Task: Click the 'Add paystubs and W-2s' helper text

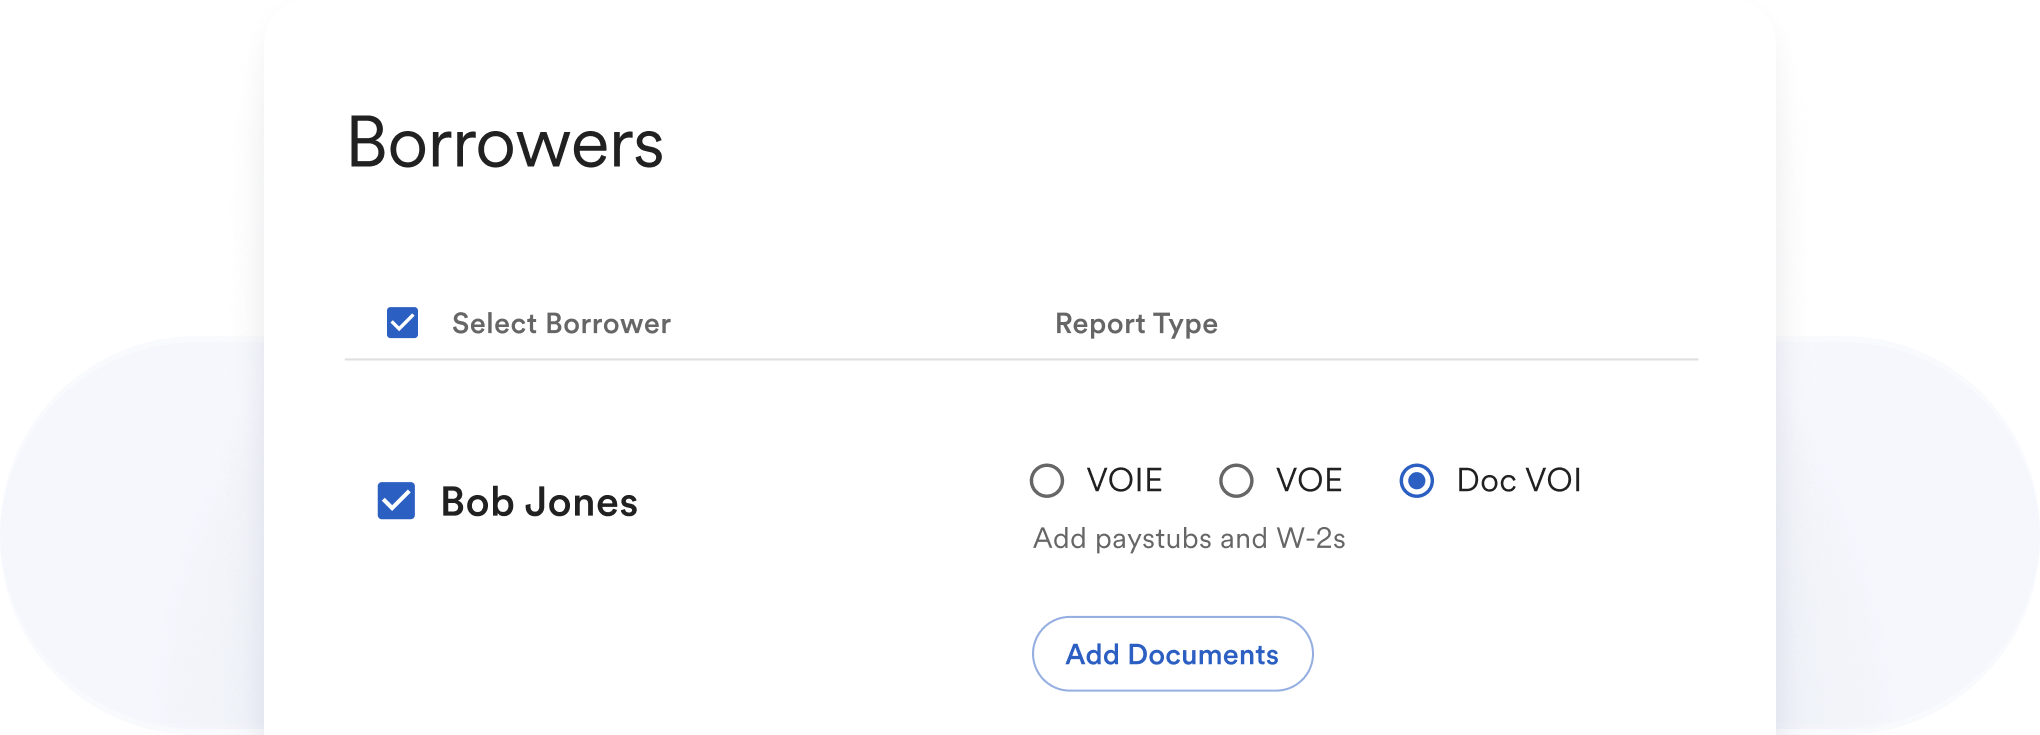Action: coord(1189,539)
